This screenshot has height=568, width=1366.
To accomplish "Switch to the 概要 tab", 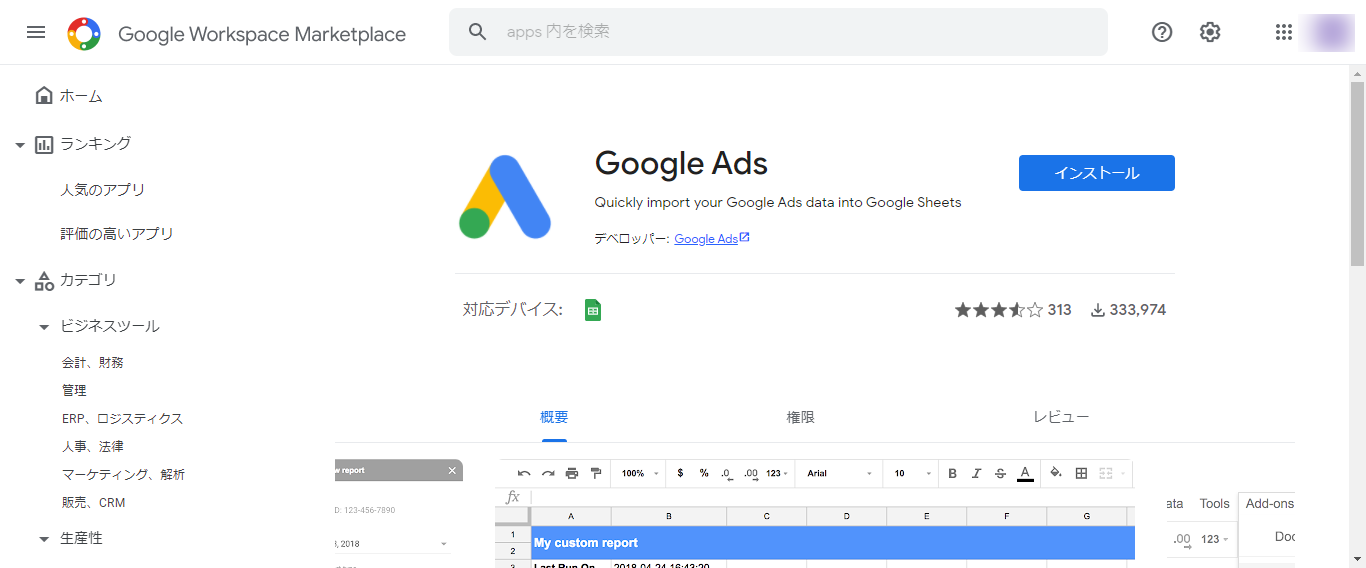I will tap(554, 417).
